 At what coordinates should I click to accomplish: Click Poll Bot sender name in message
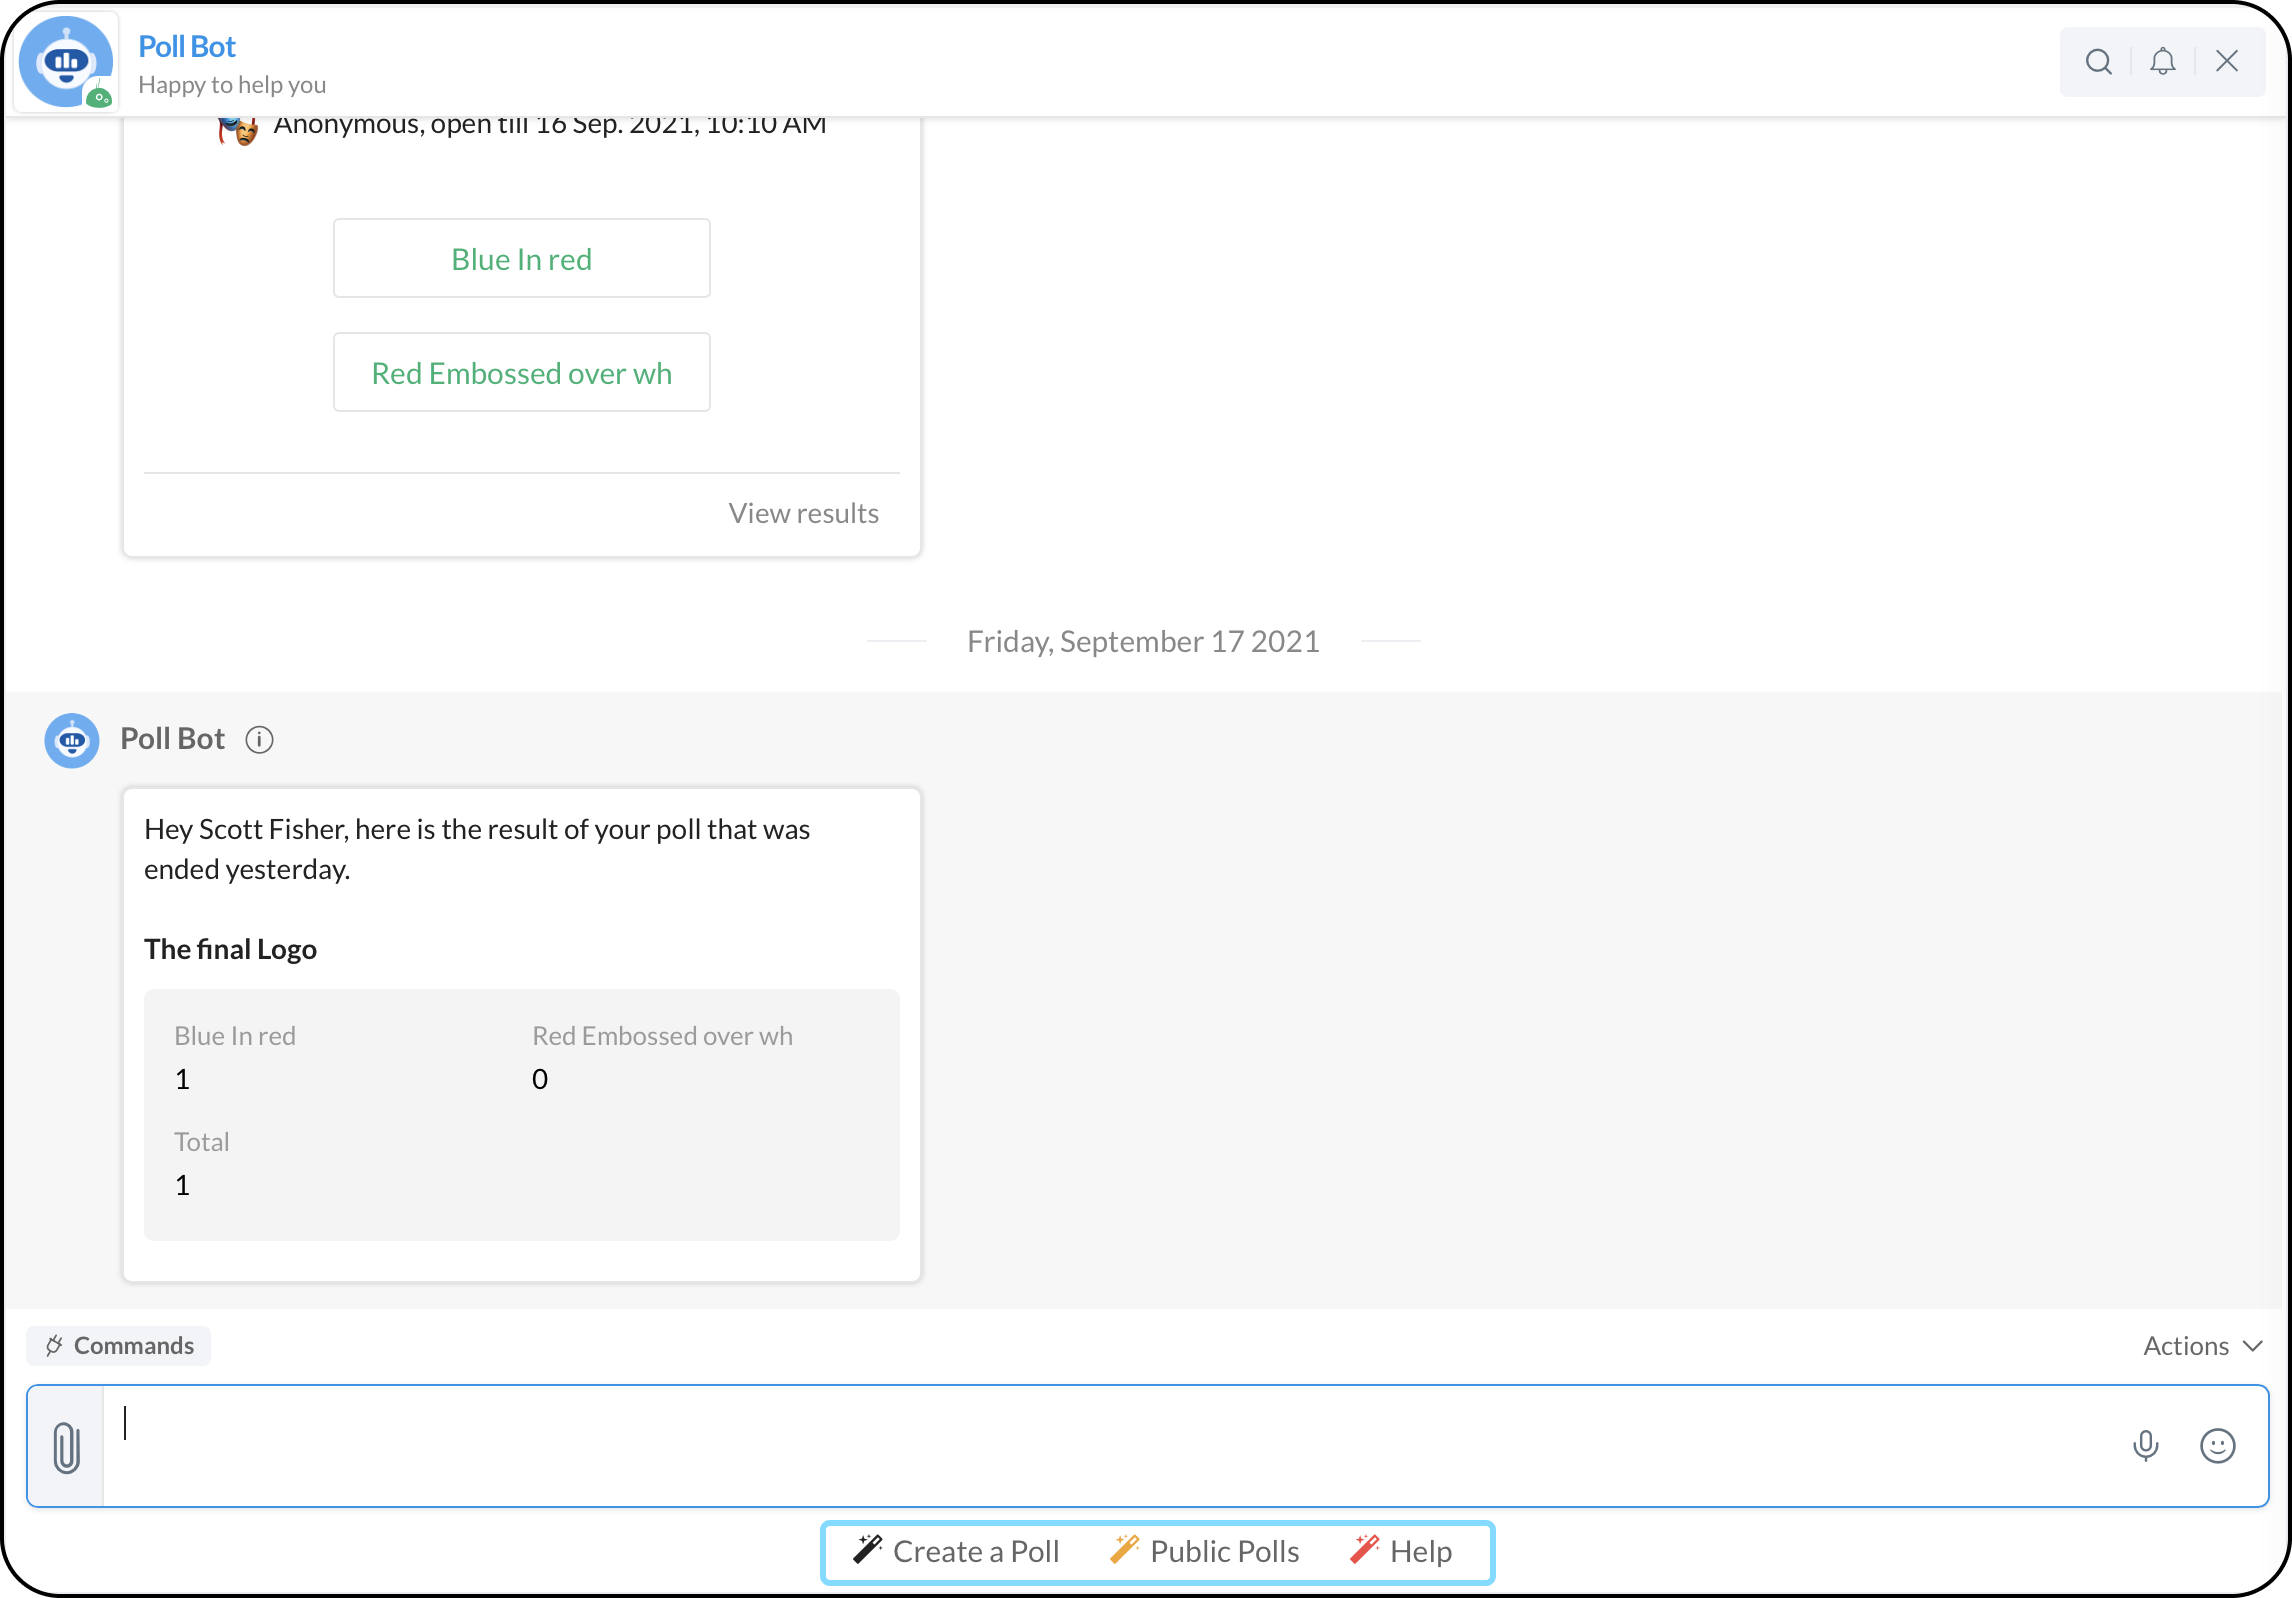tap(172, 739)
